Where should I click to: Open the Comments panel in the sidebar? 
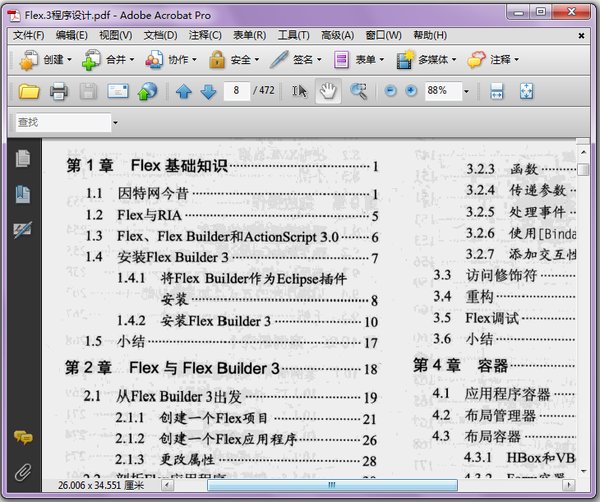pyautogui.click(x=23, y=437)
